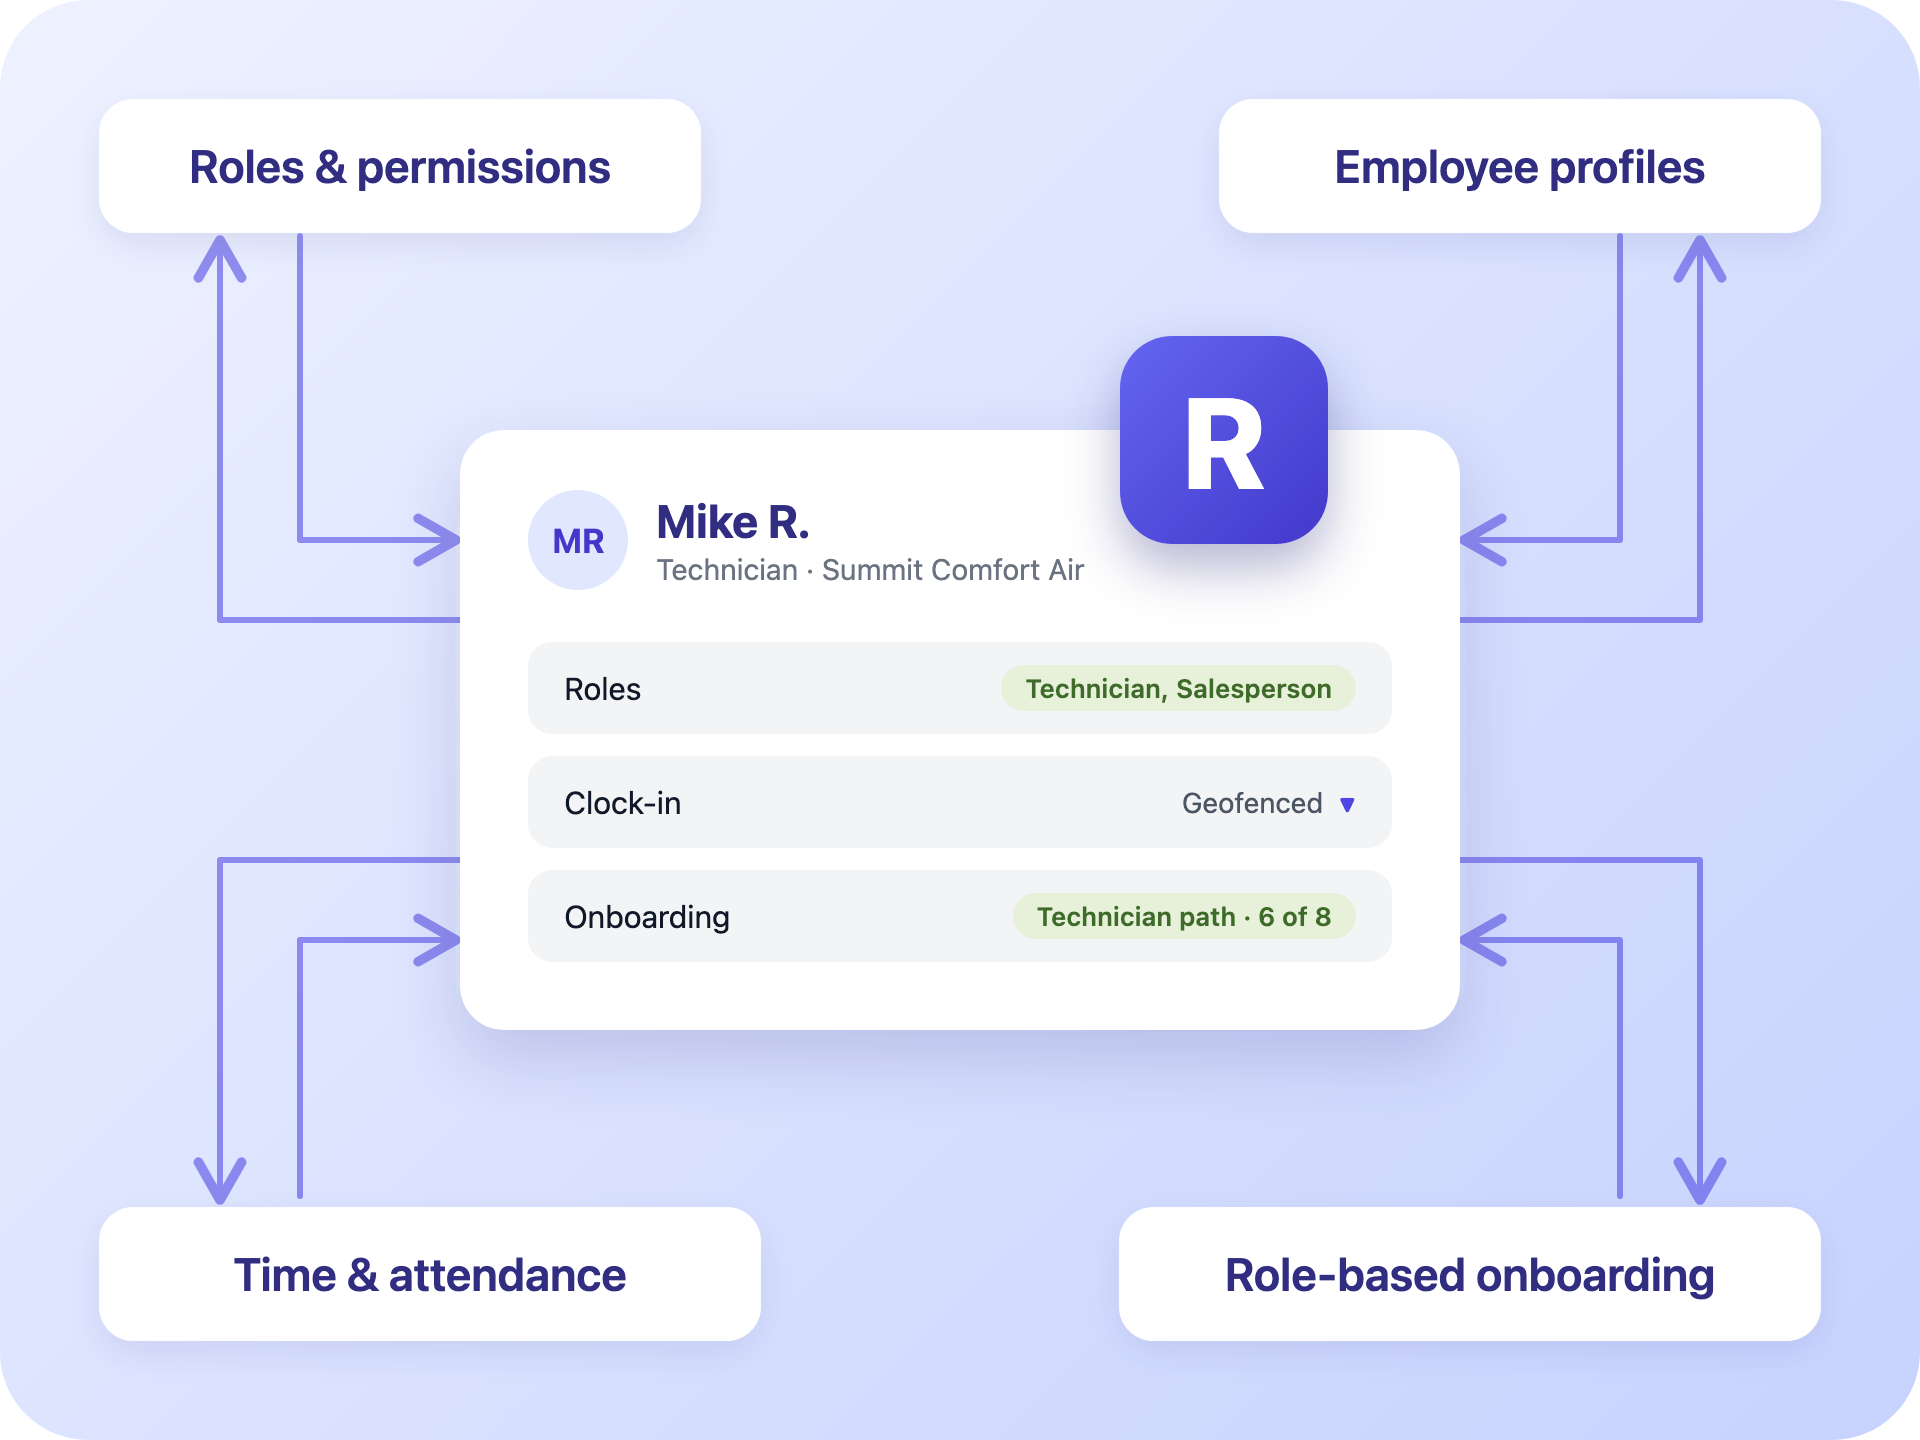Open the Geofenced dropdown arrow
Screen dimensions: 1920x1440
point(1347,804)
